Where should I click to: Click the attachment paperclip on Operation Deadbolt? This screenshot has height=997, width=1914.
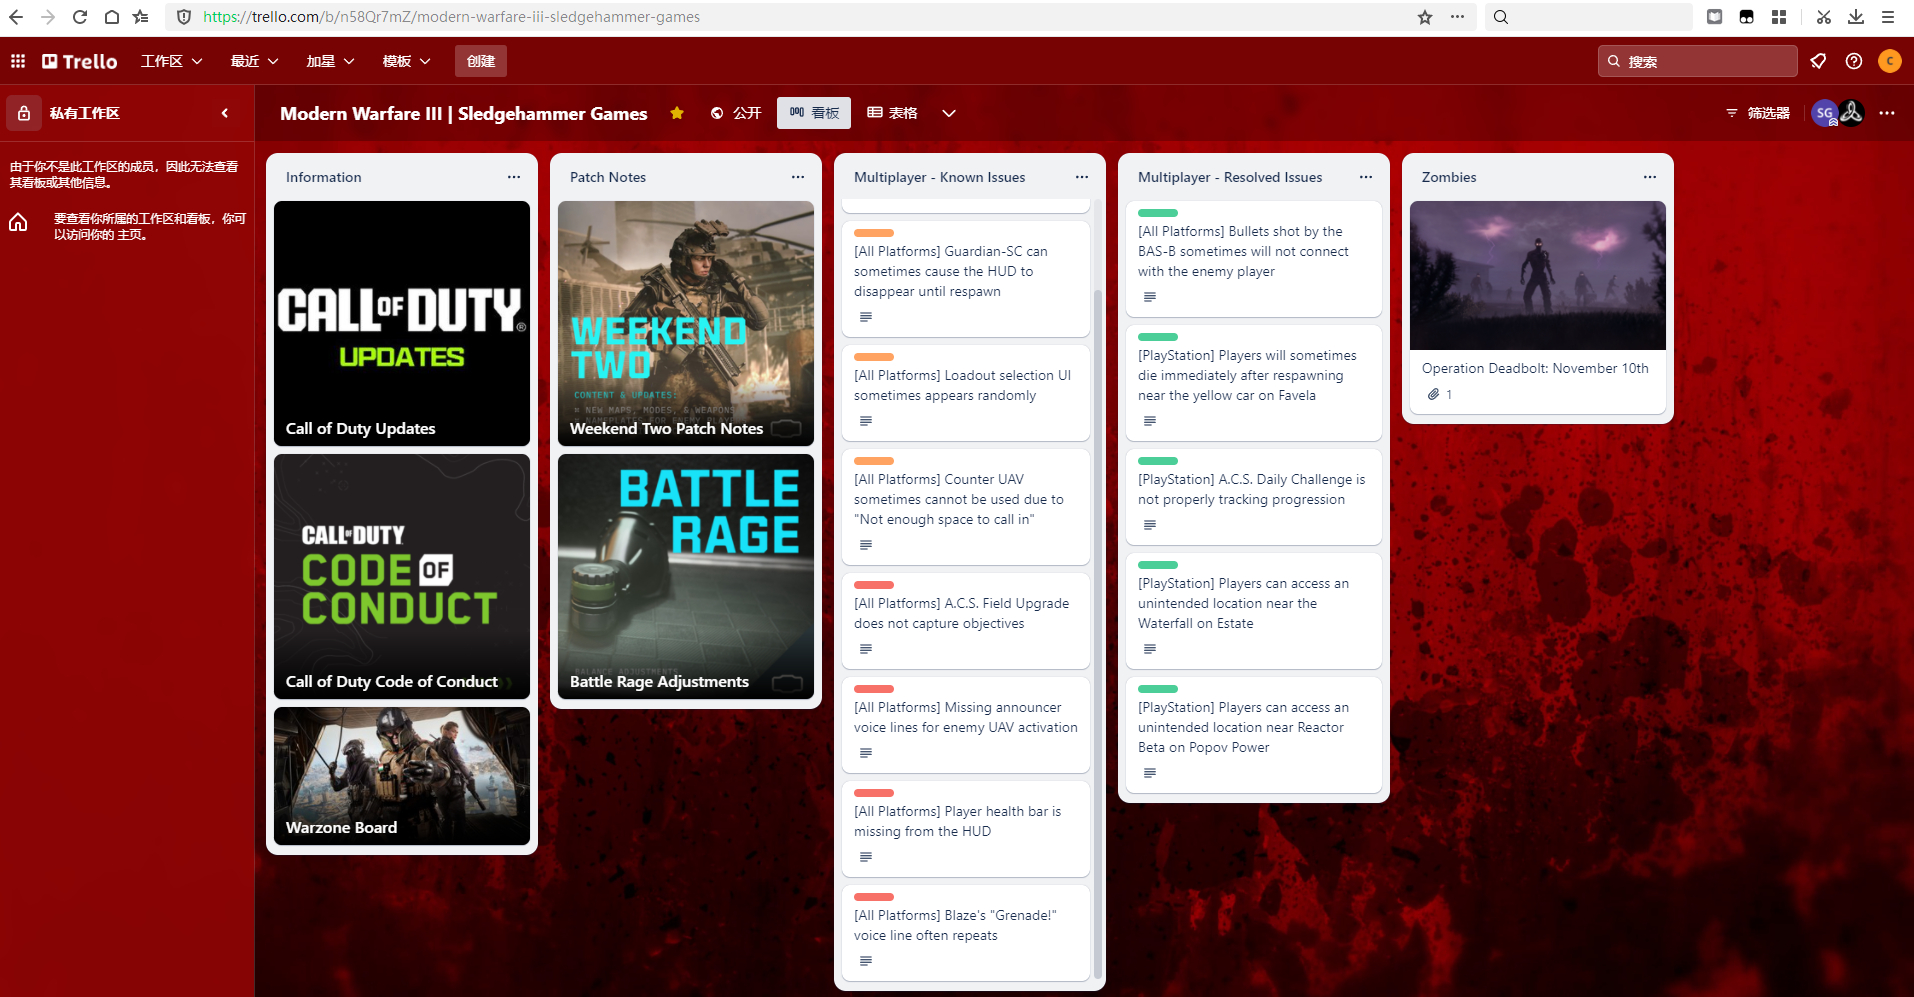pos(1434,394)
